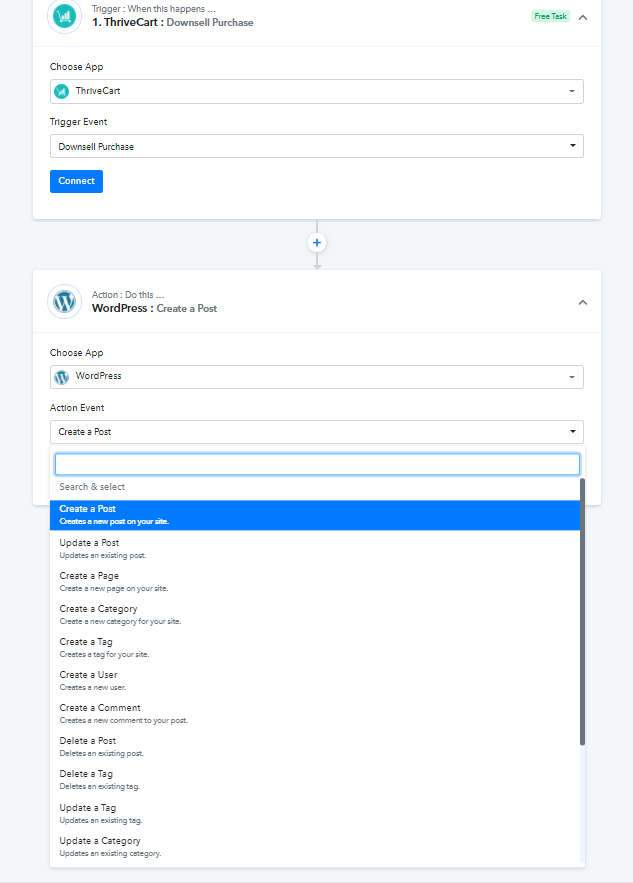Viewport: 633px width, 883px height.
Task: Click the WordPress logo in action header
Action: point(64,302)
